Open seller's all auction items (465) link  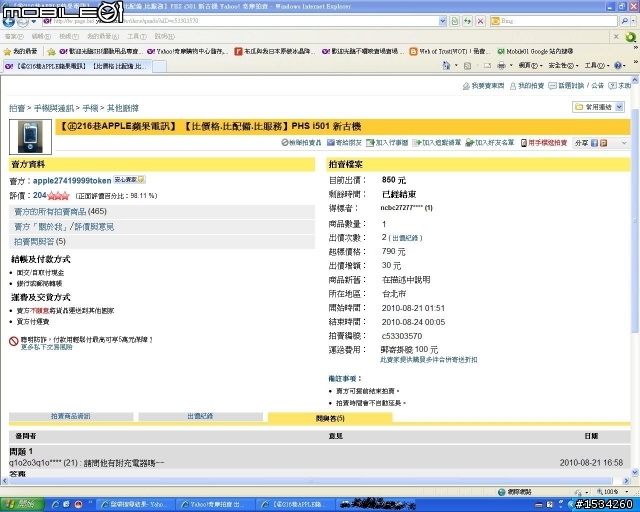coord(60,211)
